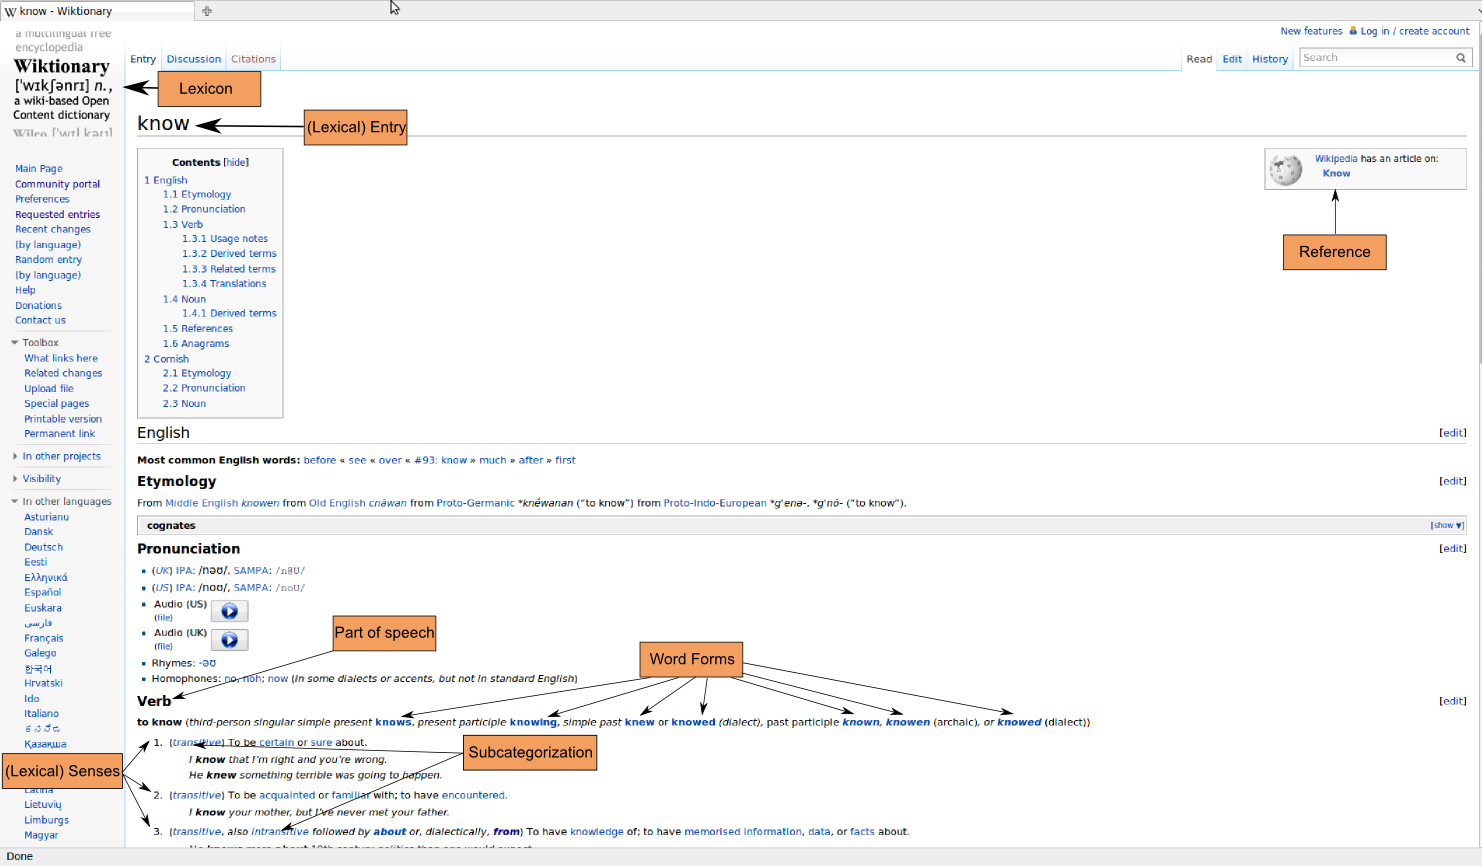Switch to the Discussion tab
This screenshot has height=866, width=1482.
(194, 59)
